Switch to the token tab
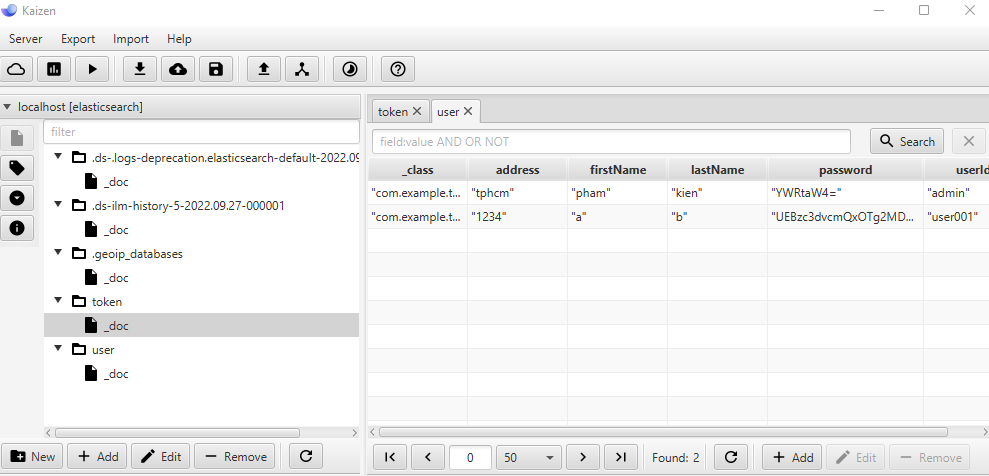The height and width of the screenshot is (476, 989). tap(393, 112)
